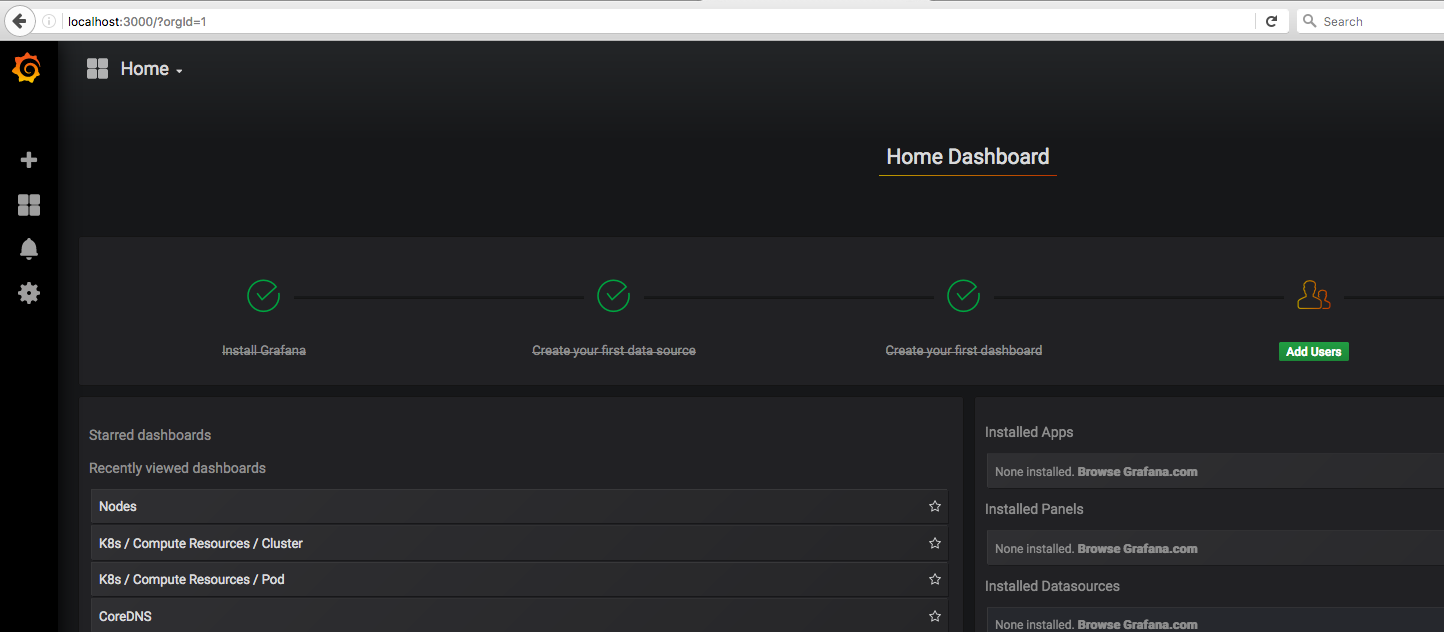Star the Nodes dashboard

tap(934, 507)
